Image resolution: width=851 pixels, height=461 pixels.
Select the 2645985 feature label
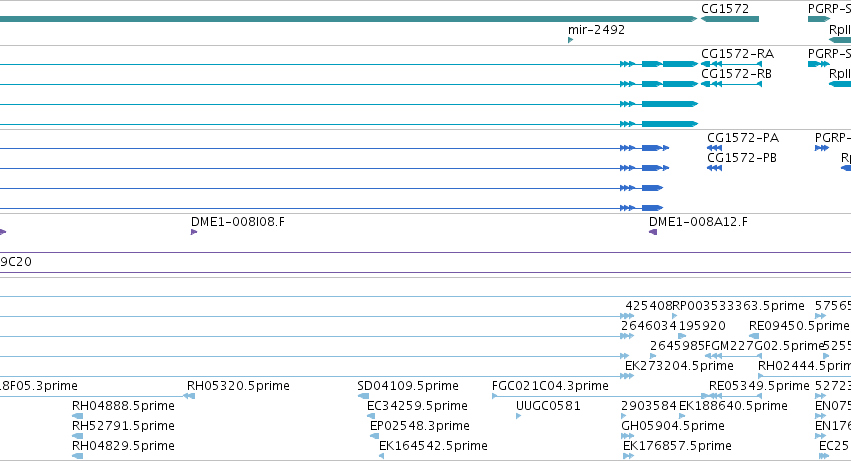pyautogui.click(x=677, y=346)
